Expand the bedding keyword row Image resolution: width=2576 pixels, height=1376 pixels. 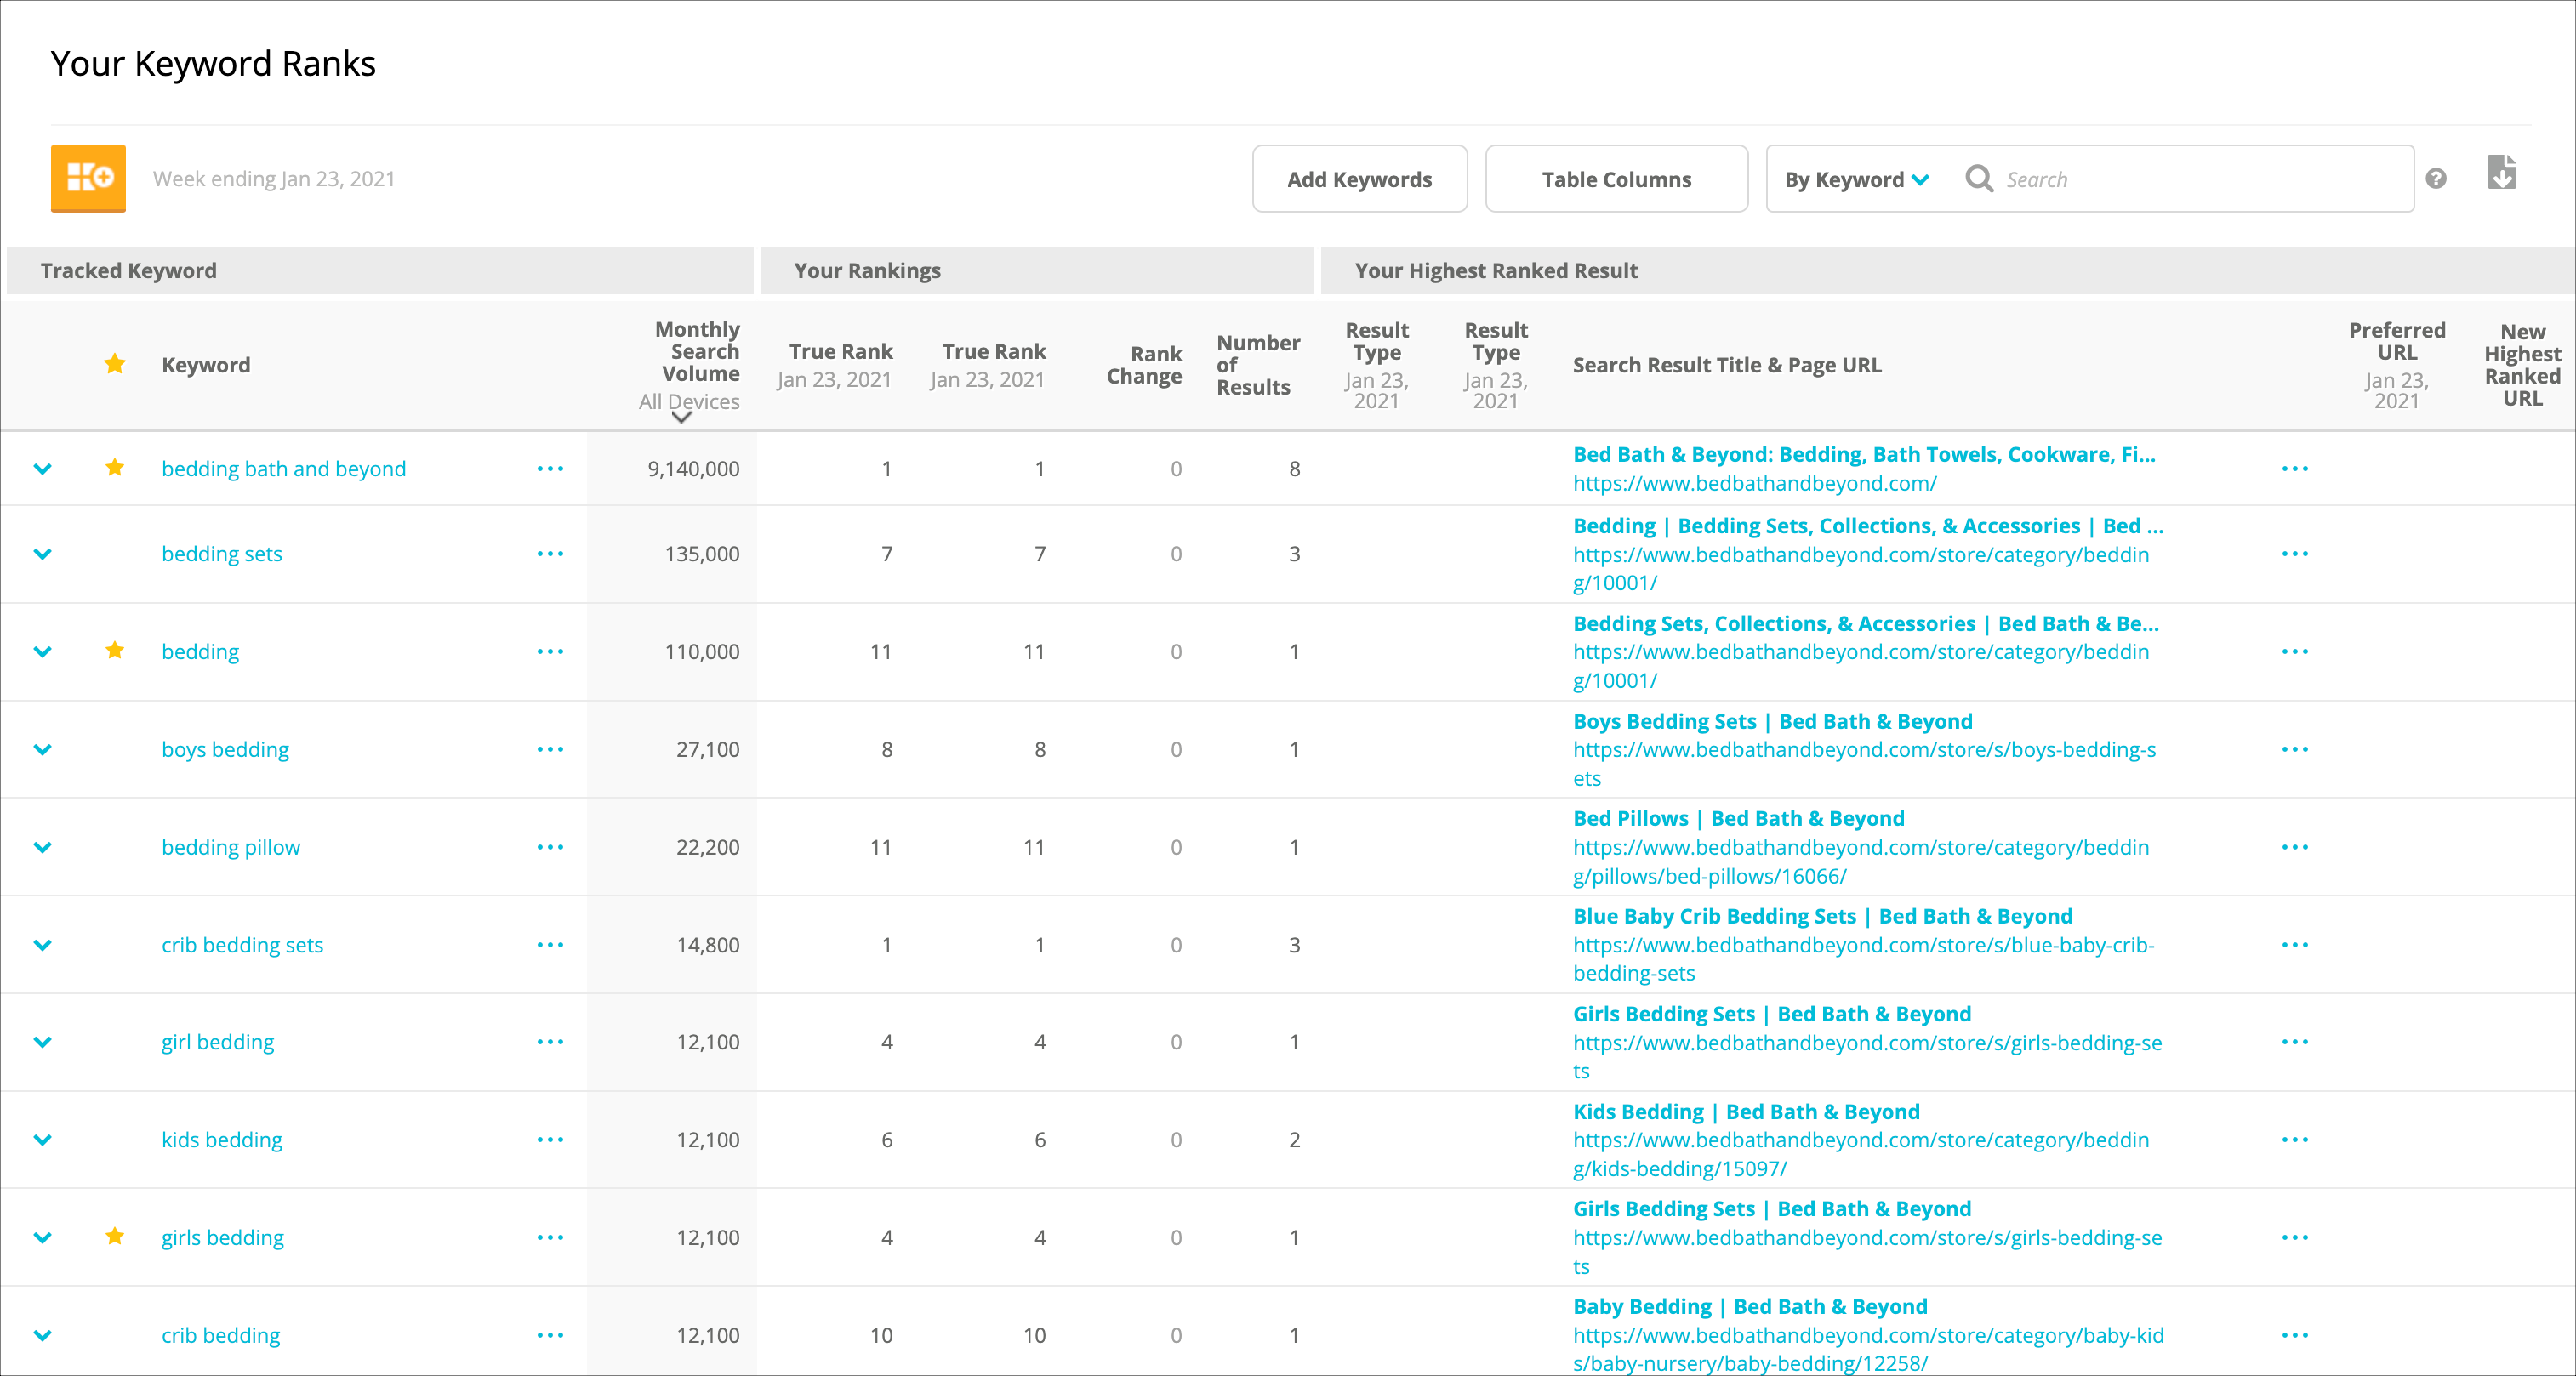tap(42, 652)
